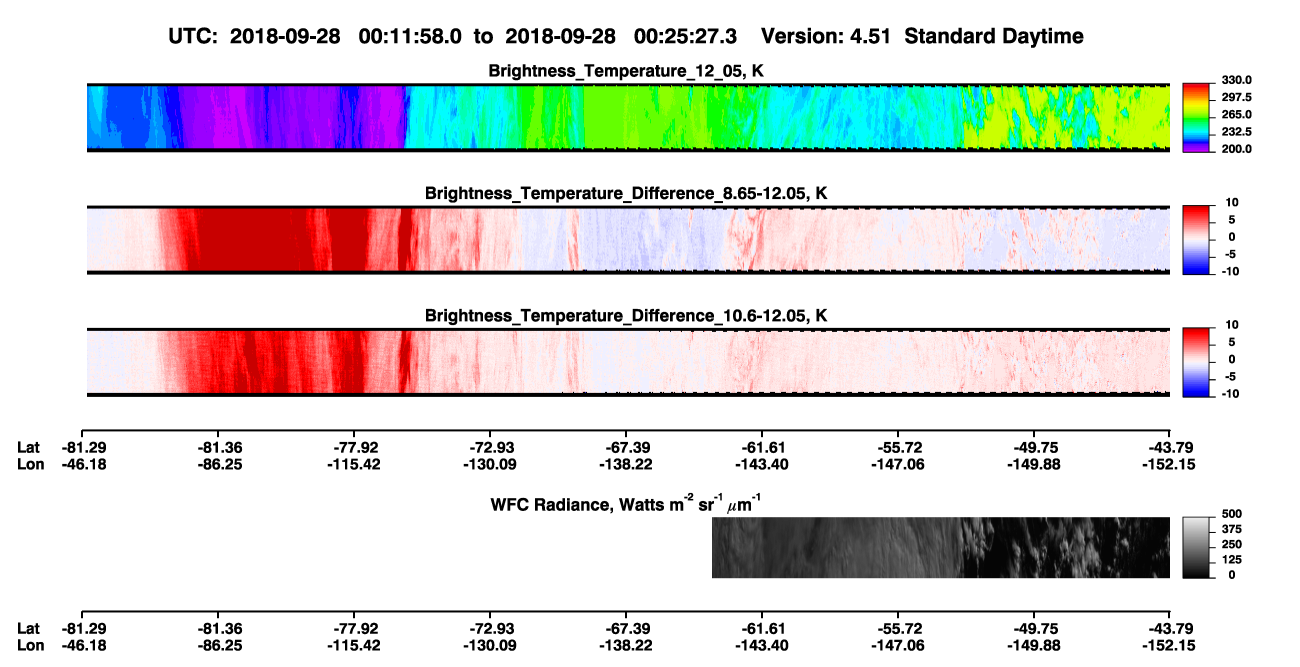Click "Lat" label below the temperature difference panels

tap(29, 448)
